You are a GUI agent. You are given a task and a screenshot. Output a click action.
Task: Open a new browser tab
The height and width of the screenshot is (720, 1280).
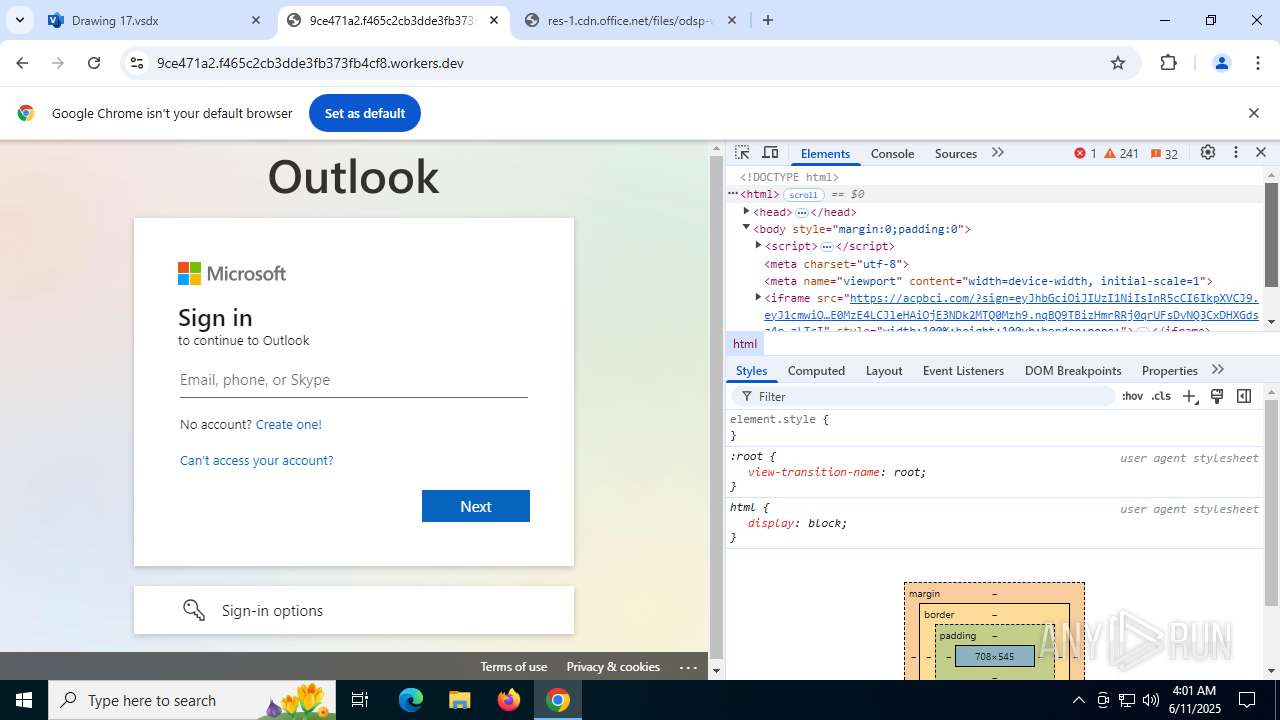pos(767,20)
